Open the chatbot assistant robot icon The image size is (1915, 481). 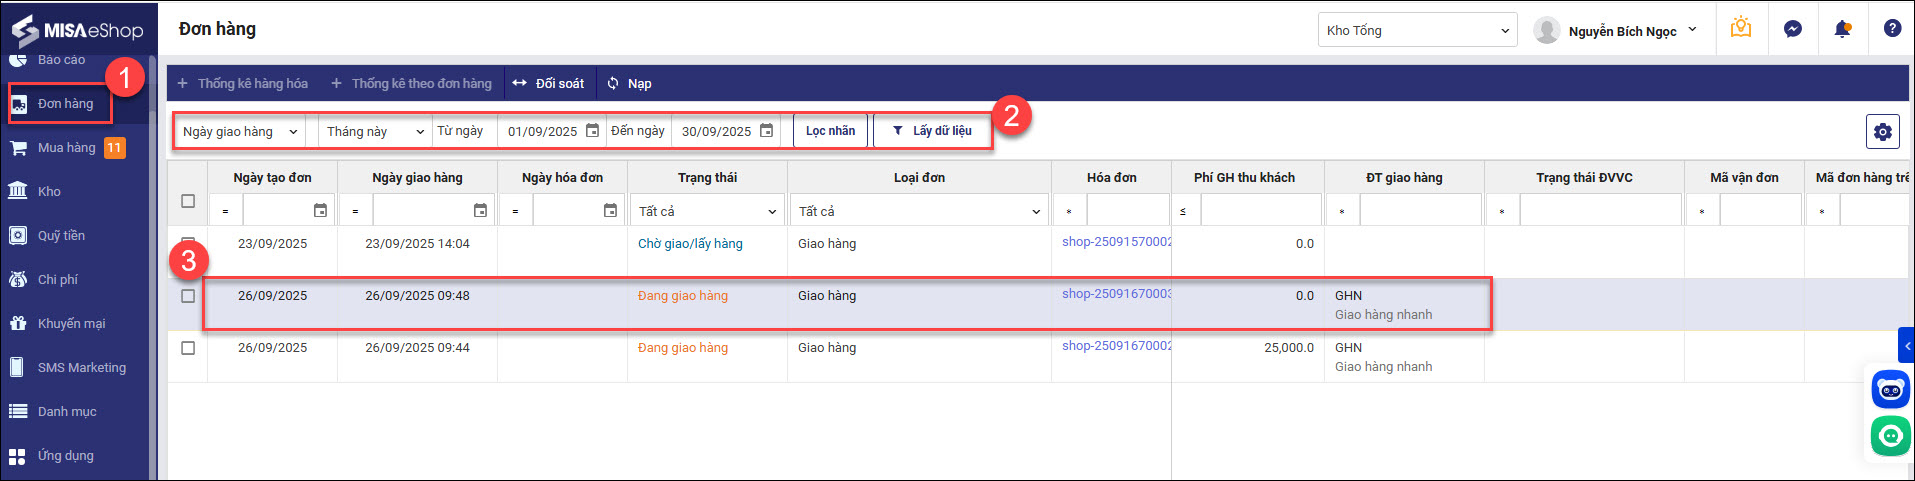tap(1890, 389)
